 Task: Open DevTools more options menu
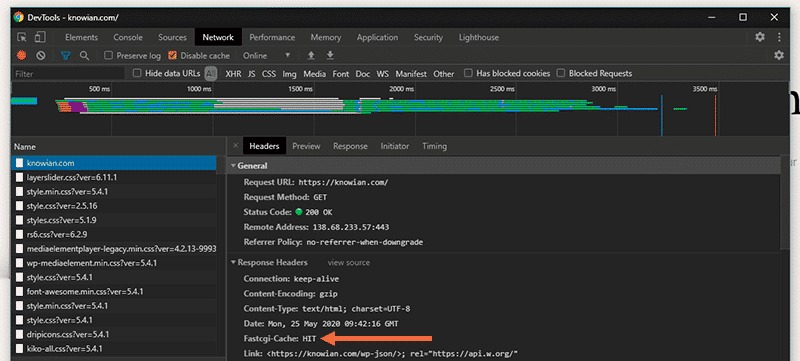(779, 37)
